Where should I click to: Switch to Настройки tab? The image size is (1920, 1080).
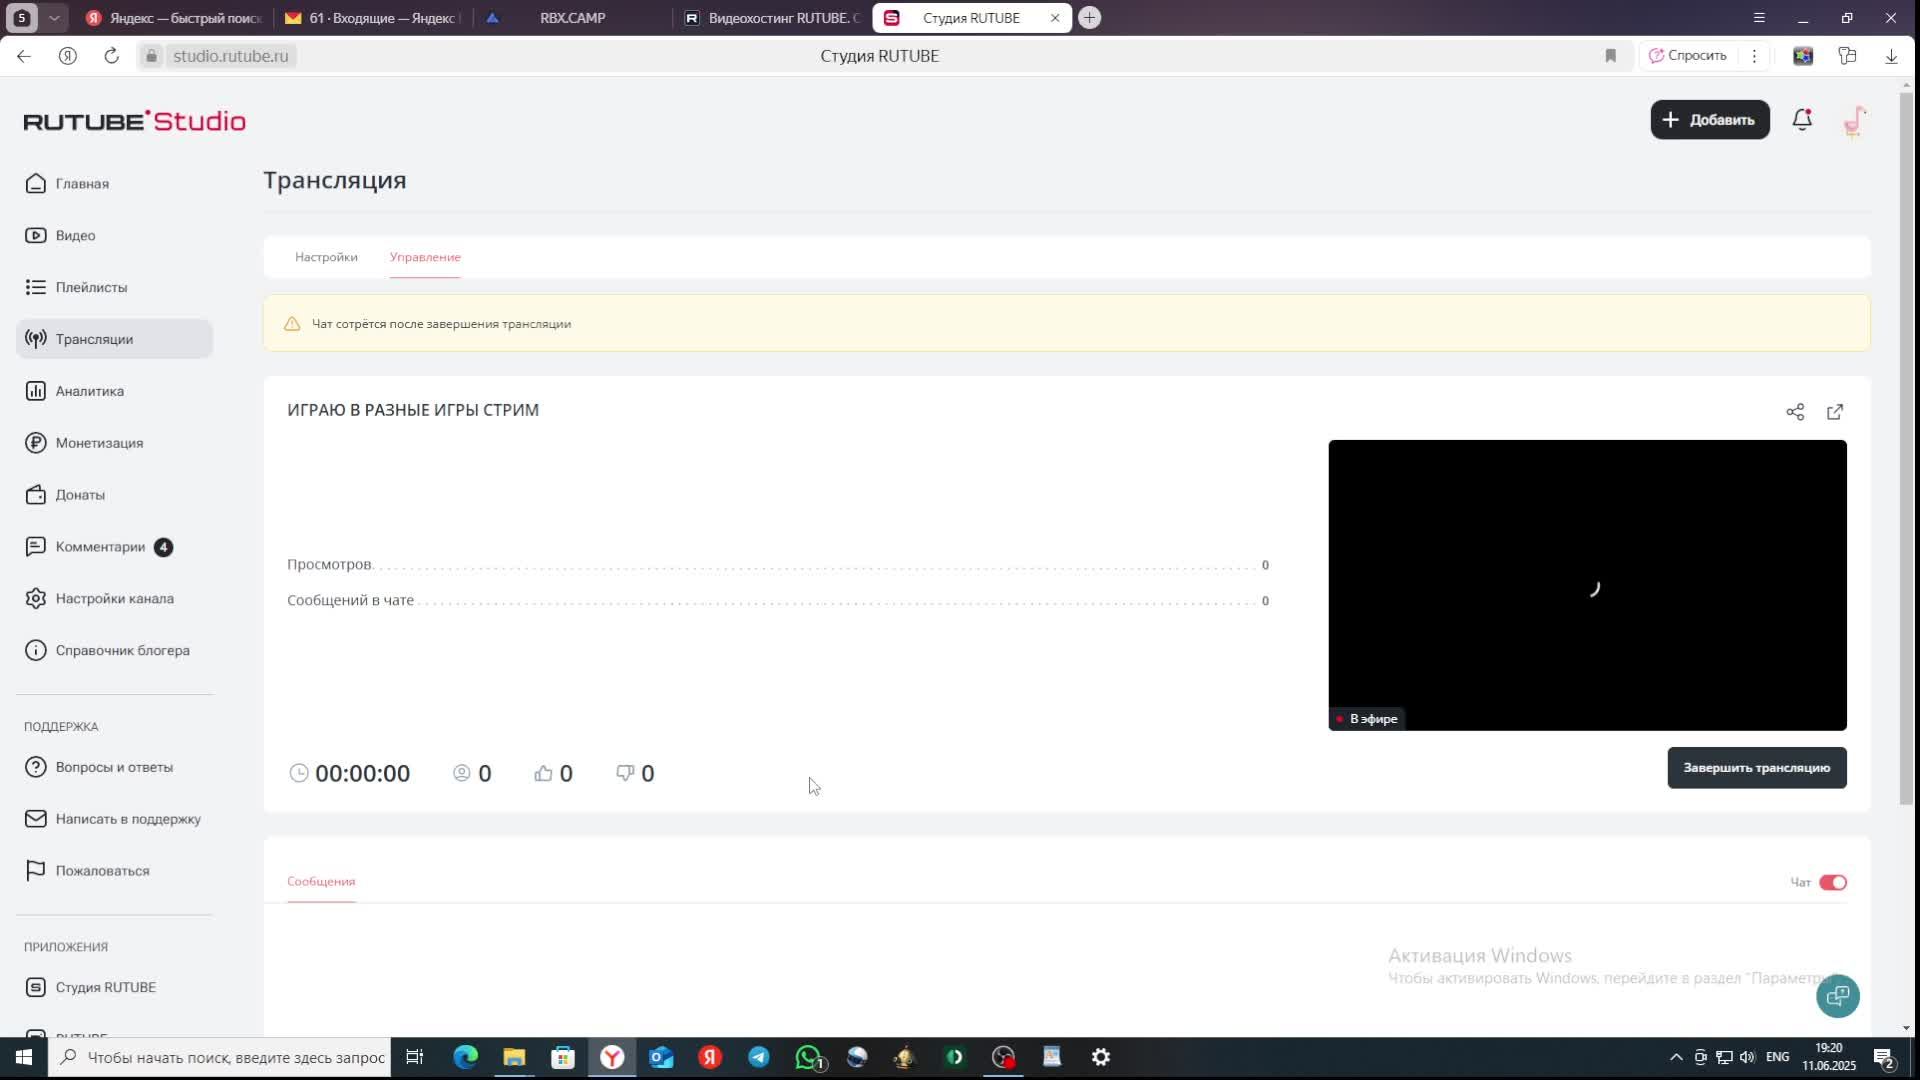[326, 257]
